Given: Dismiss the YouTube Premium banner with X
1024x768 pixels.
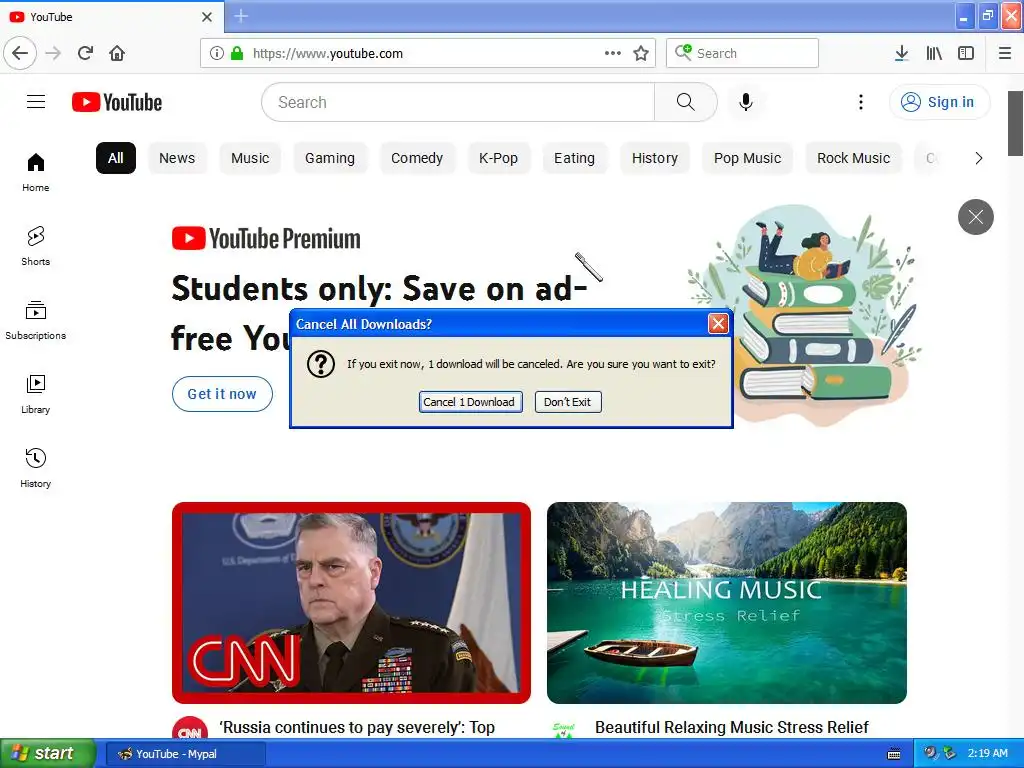Looking at the screenshot, I should click(x=976, y=217).
